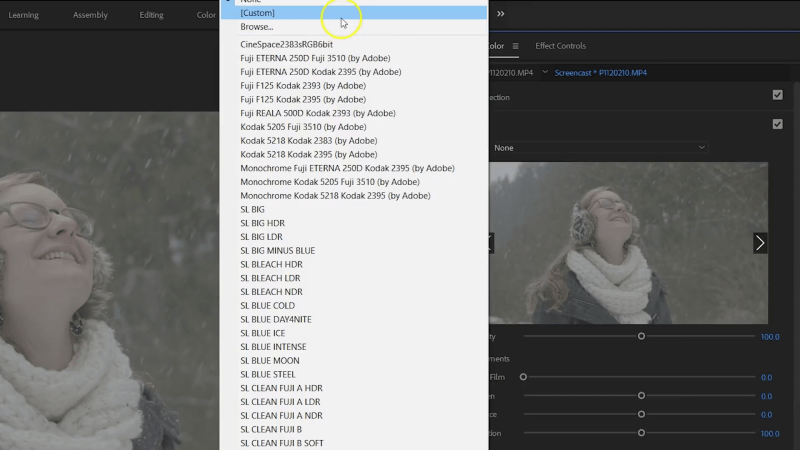Click the Program Monitor video frame
Viewport: 800px width, 450px height.
coord(110,281)
